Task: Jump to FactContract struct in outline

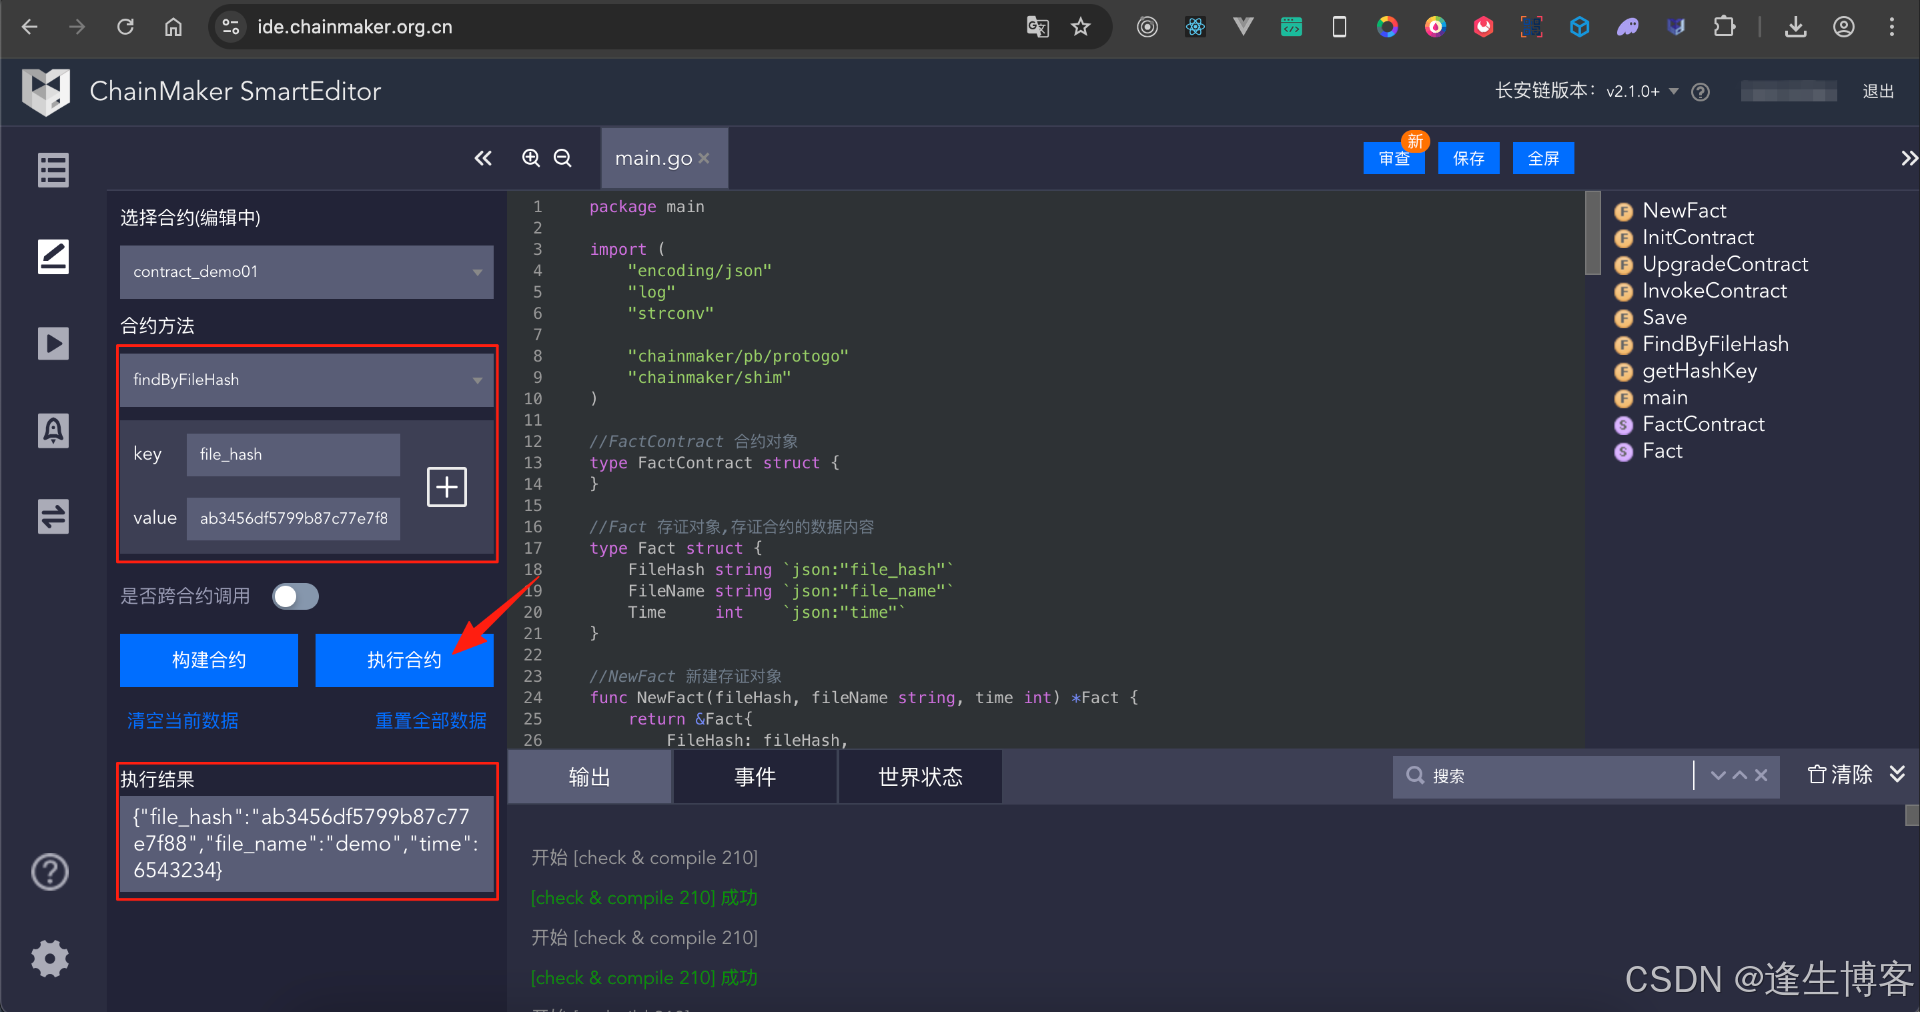Action: 1703,424
